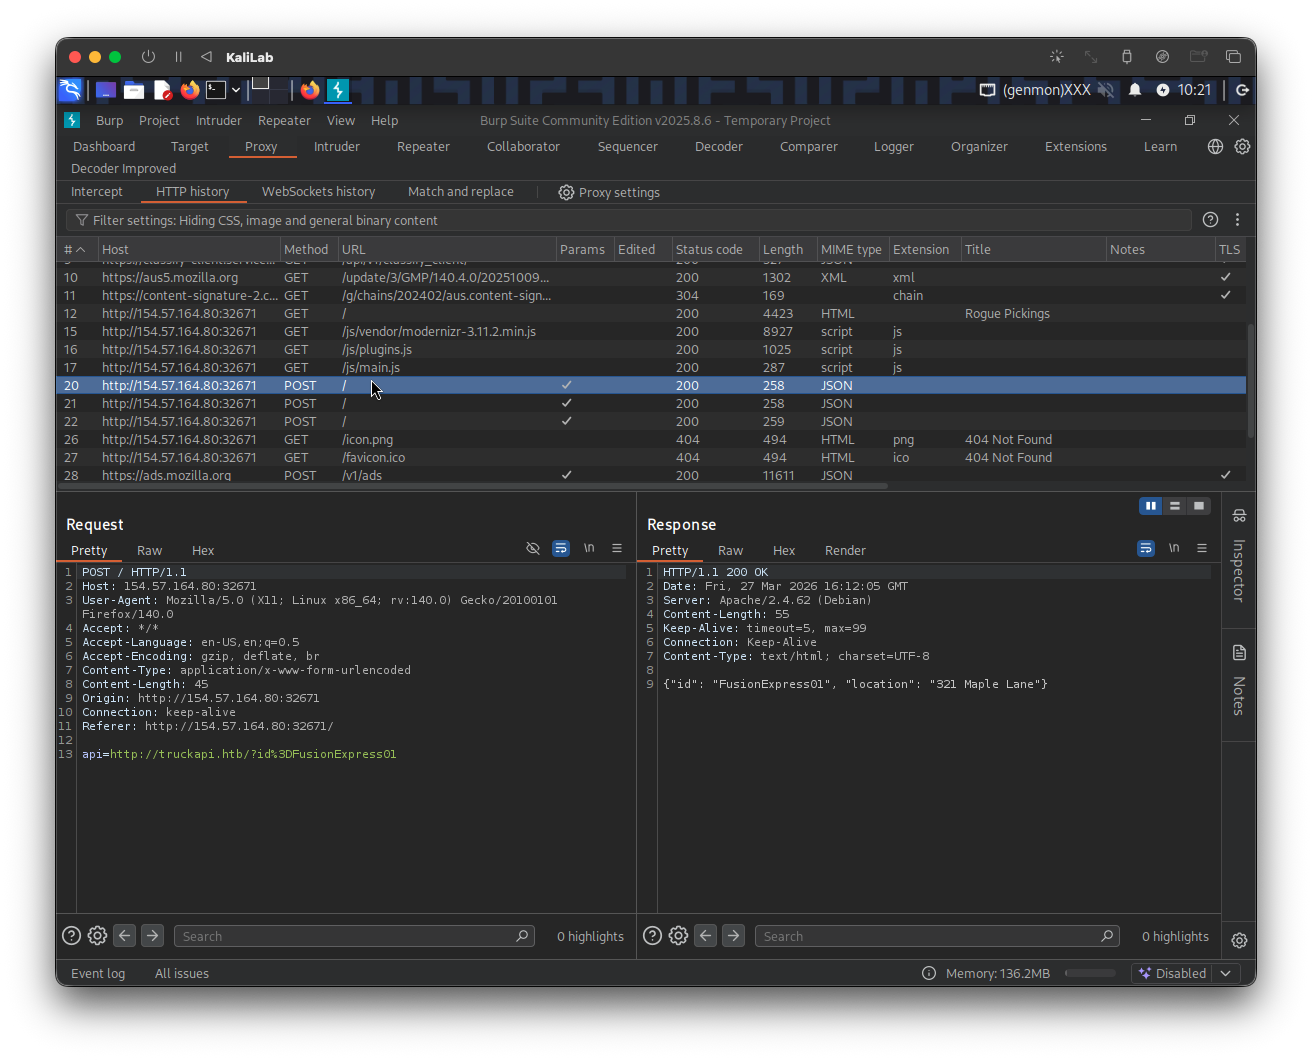Switch to side-by-side layout view
1312x1060 pixels.
click(1151, 506)
